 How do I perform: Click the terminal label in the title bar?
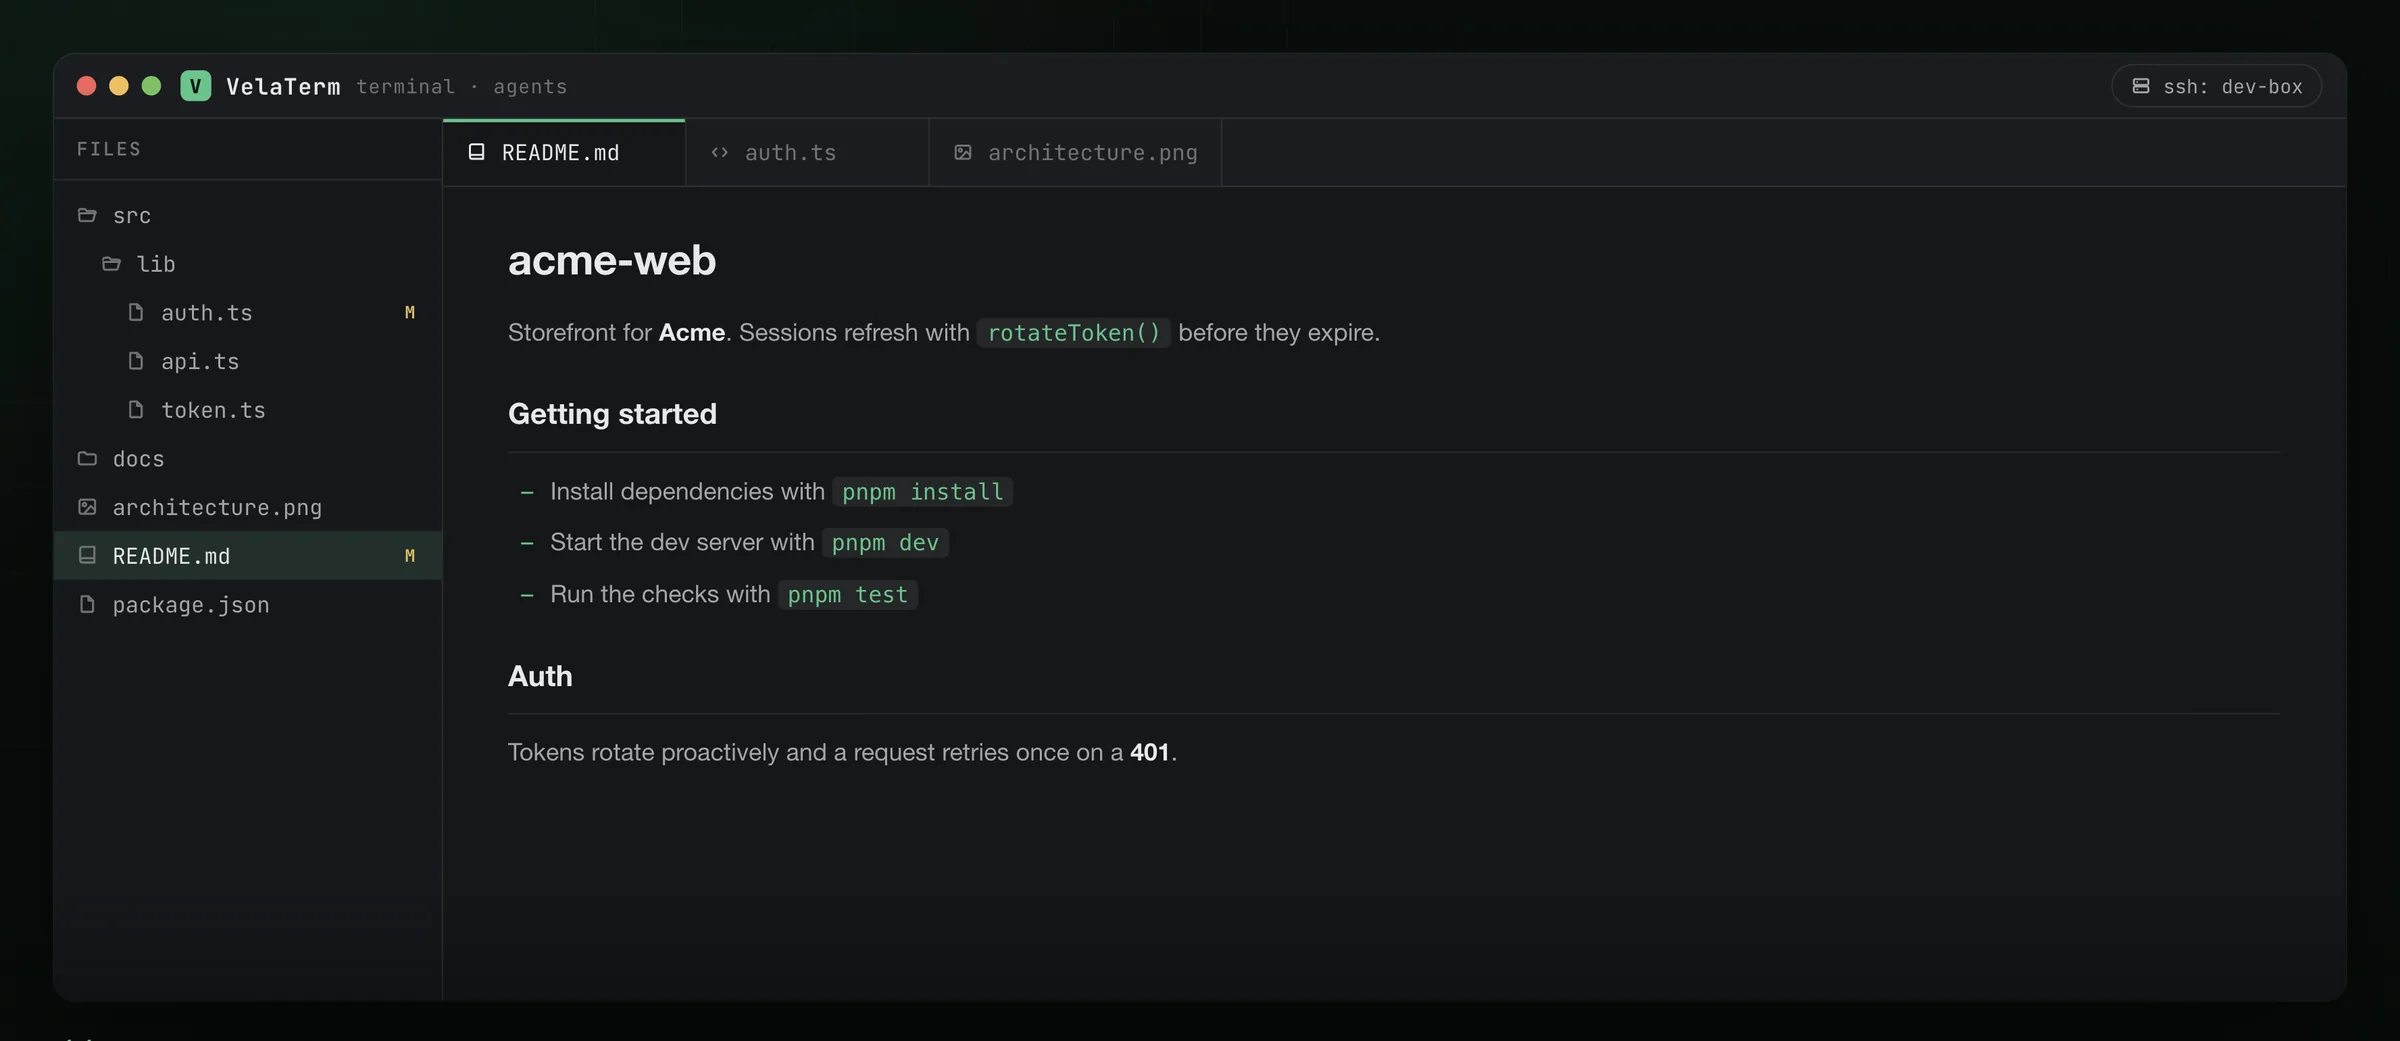[405, 87]
